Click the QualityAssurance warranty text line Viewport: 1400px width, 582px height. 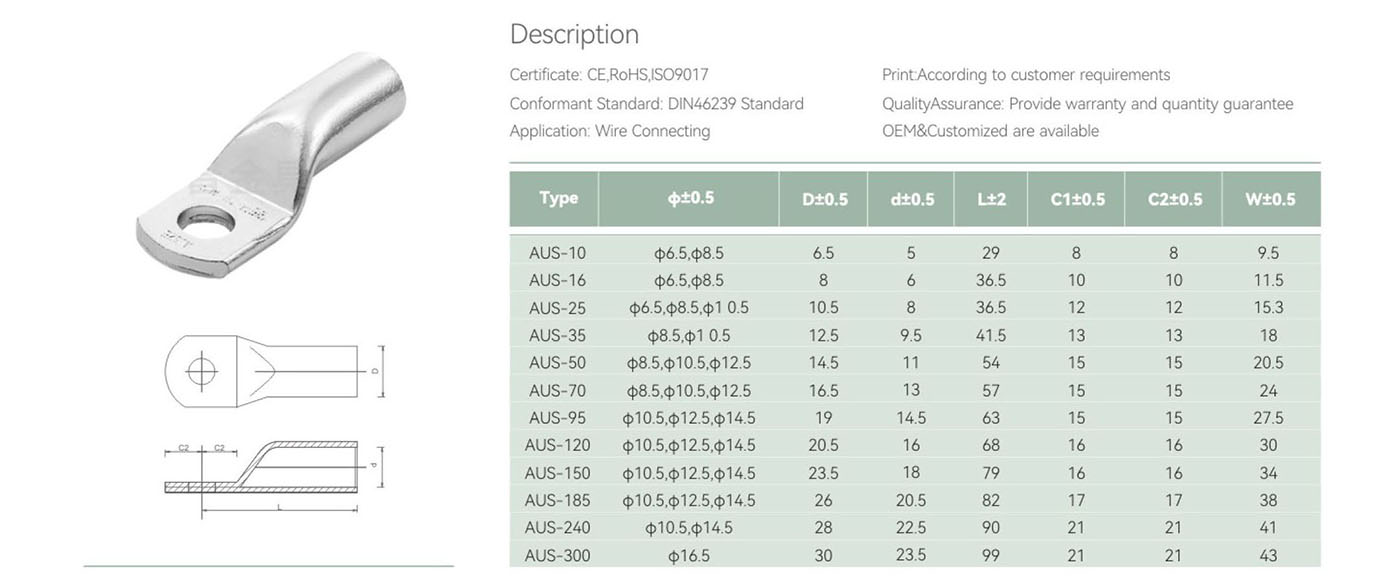click(x=1087, y=104)
